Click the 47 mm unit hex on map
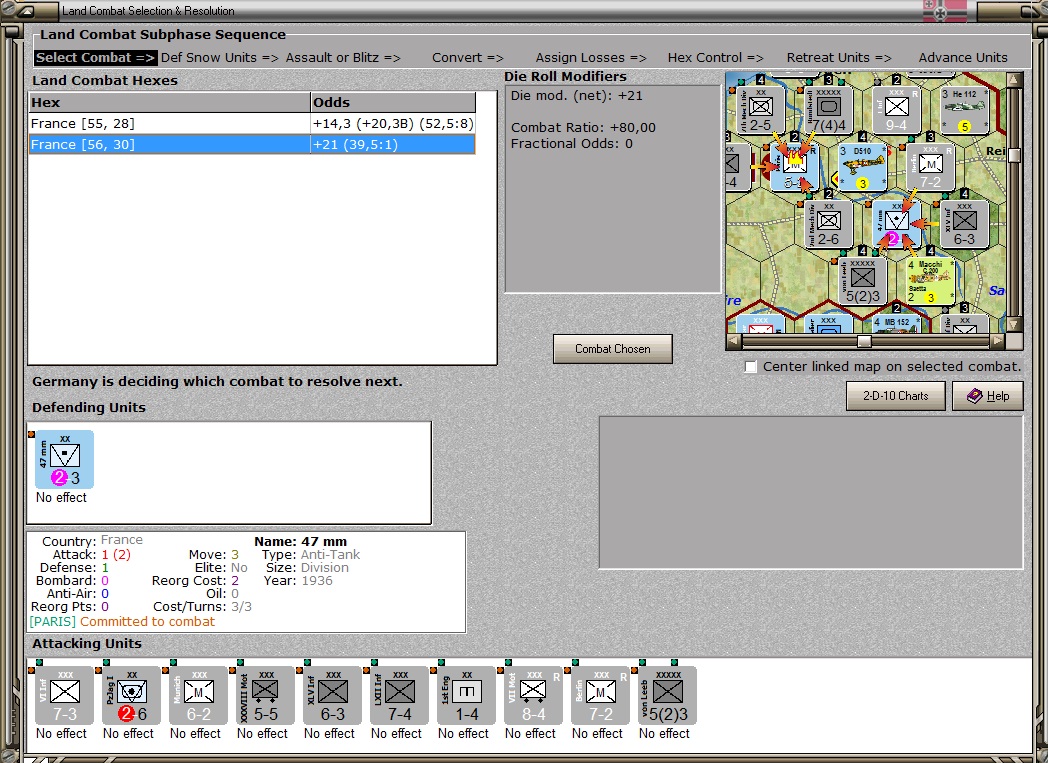 896,224
